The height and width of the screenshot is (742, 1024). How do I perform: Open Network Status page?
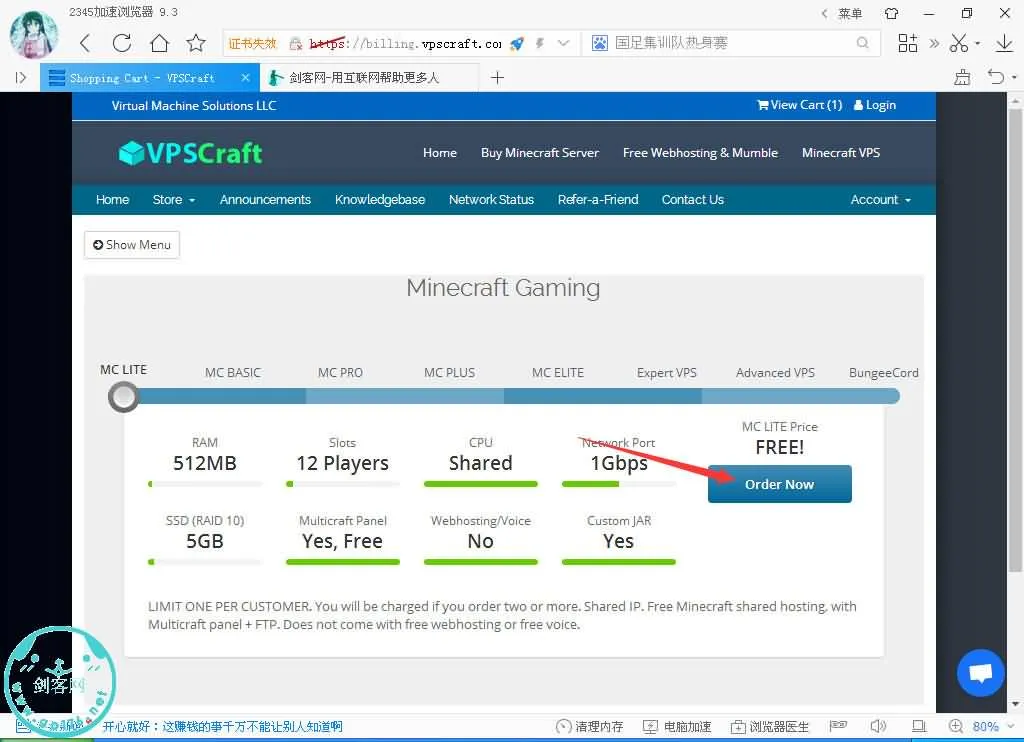click(x=492, y=200)
